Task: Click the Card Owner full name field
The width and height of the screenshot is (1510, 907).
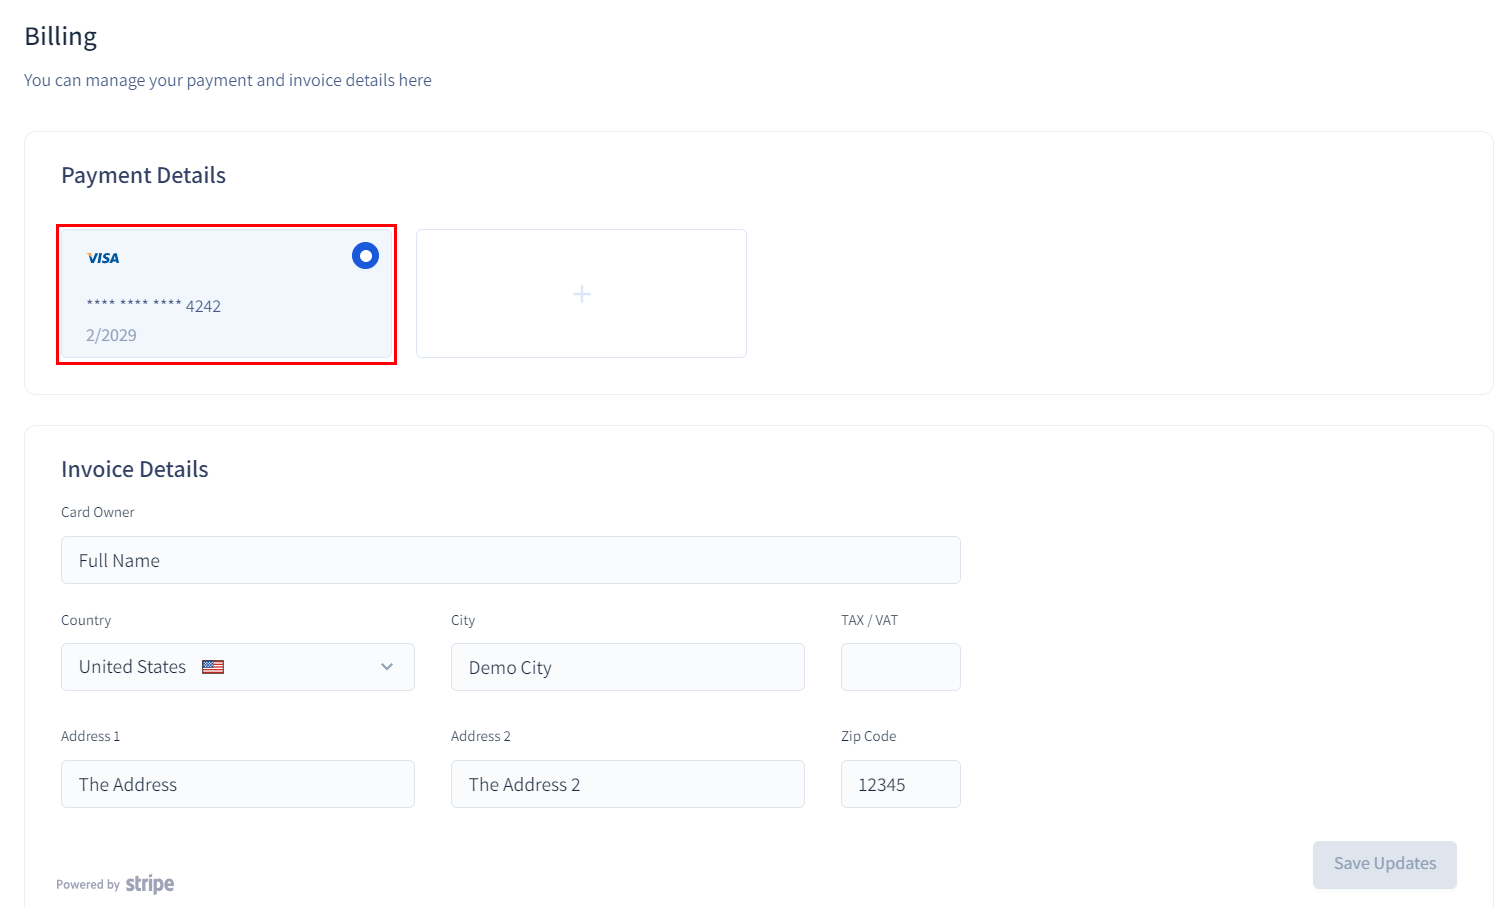Action: pos(510,560)
